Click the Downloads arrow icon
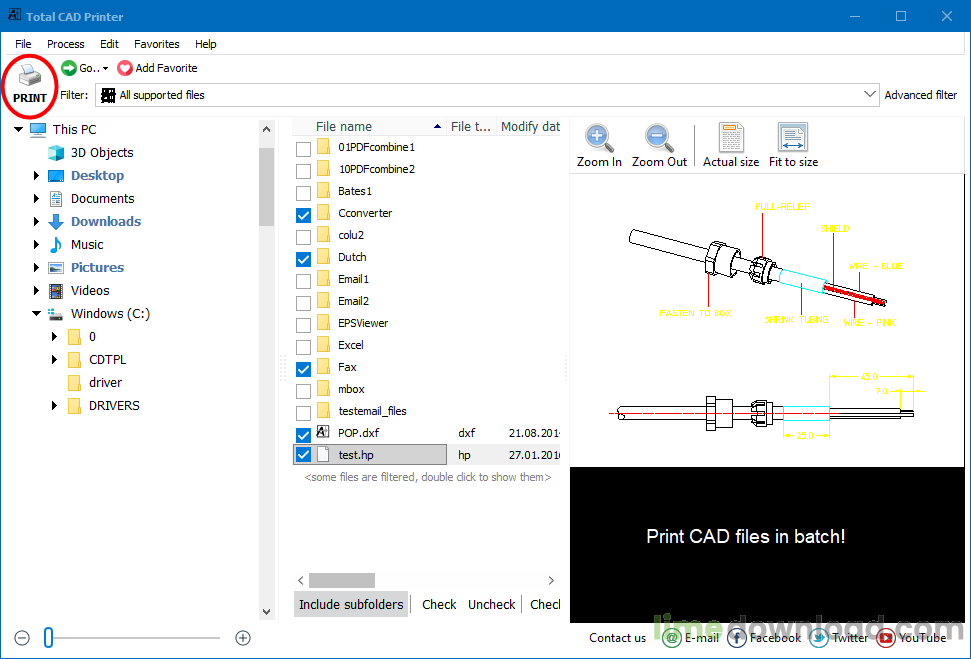The image size is (971, 659). (x=56, y=222)
